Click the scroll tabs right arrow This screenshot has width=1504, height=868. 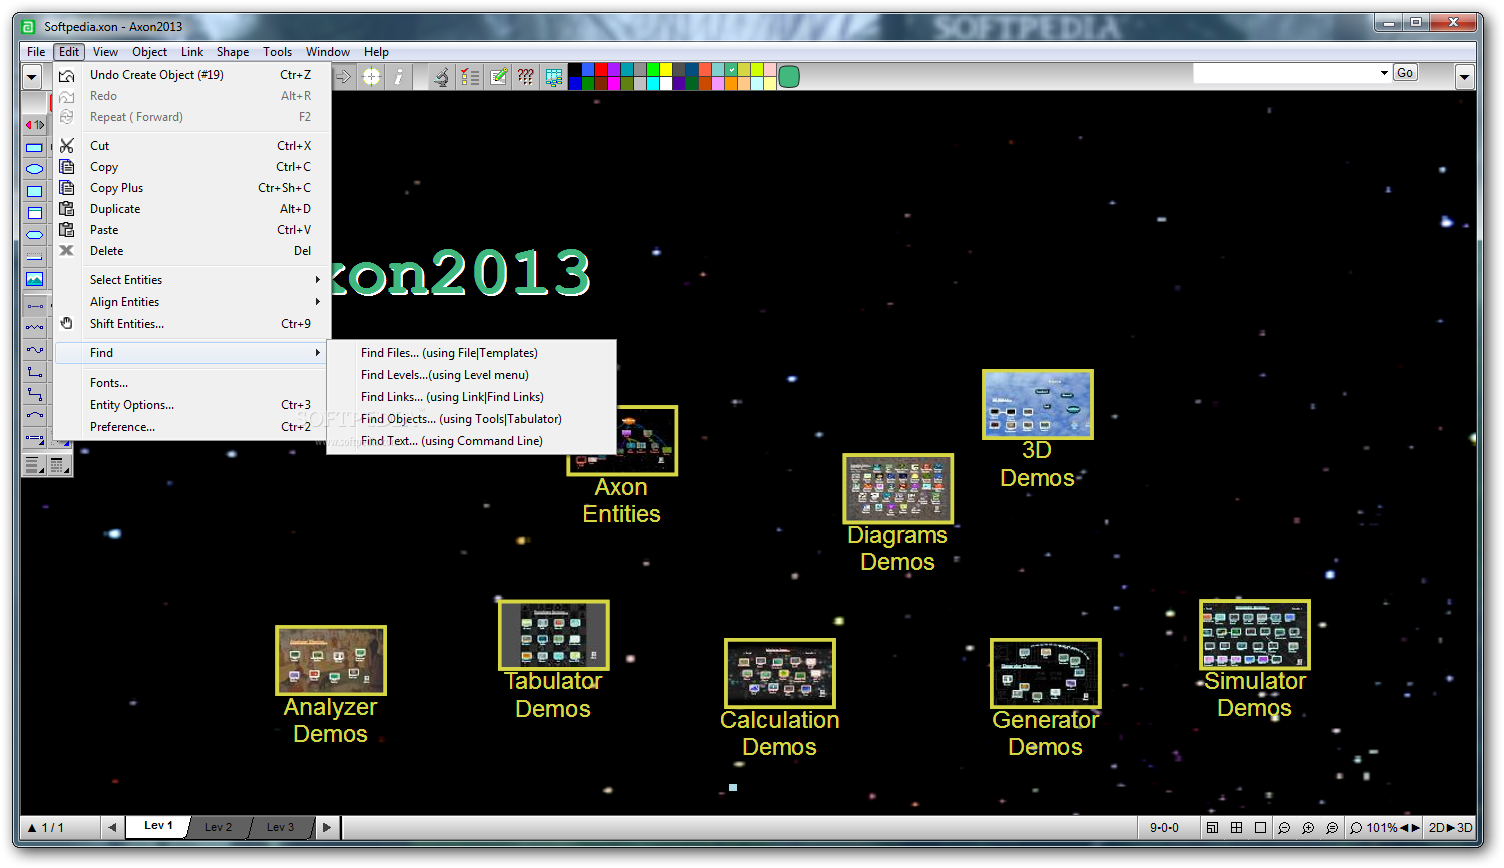tap(327, 827)
